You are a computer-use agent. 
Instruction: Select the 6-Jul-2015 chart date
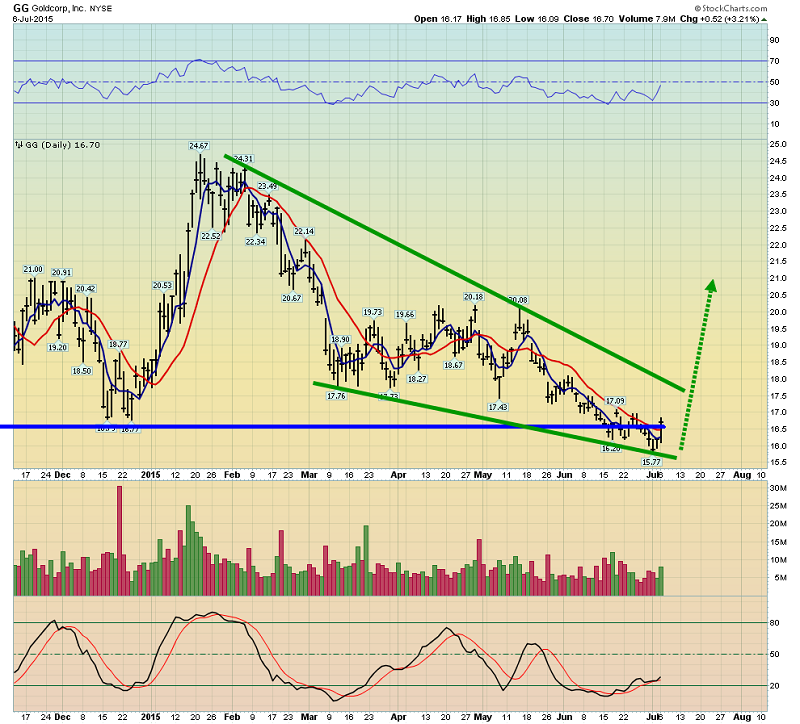pos(33,19)
